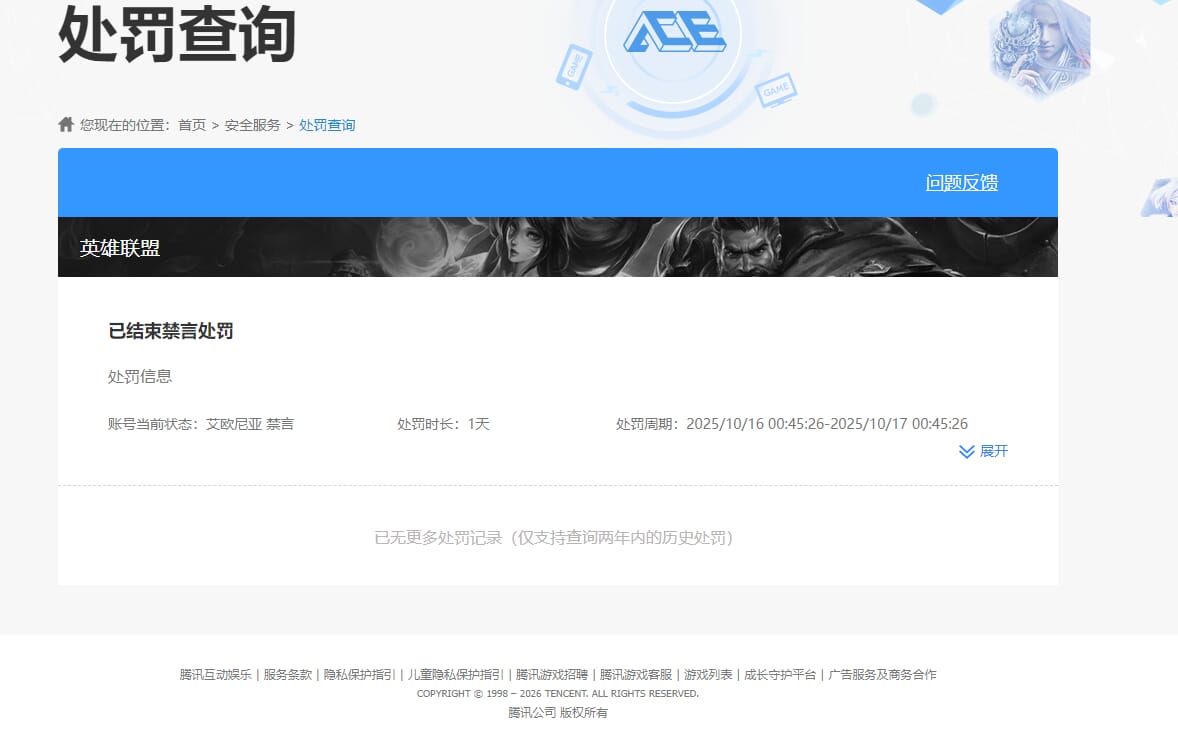This screenshot has height=735, width=1178.
Task: Click 处罚时长：1天 text
Action: (x=443, y=424)
